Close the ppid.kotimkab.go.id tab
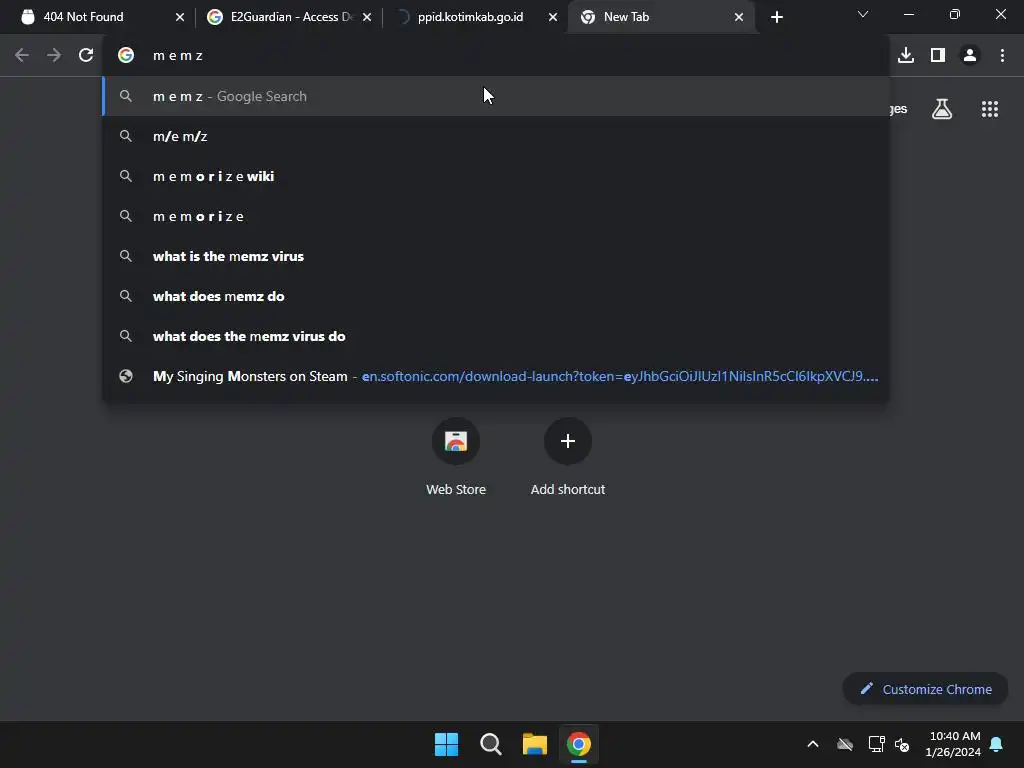 (553, 18)
